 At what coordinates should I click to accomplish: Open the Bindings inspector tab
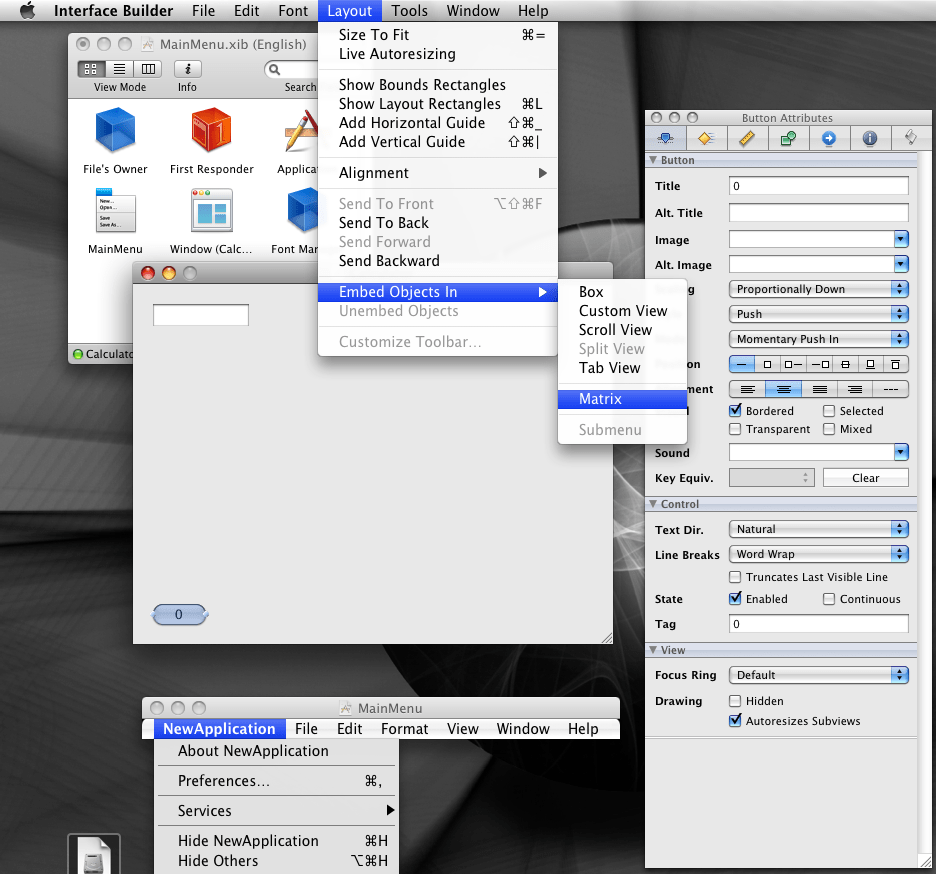click(789, 139)
